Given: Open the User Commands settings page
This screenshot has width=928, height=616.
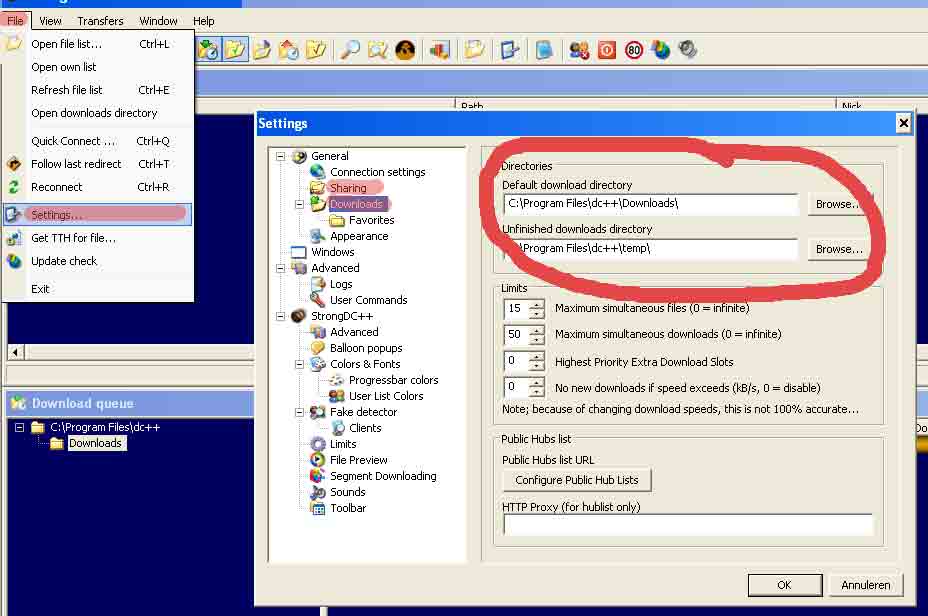Looking at the screenshot, I should coord(369,300).
